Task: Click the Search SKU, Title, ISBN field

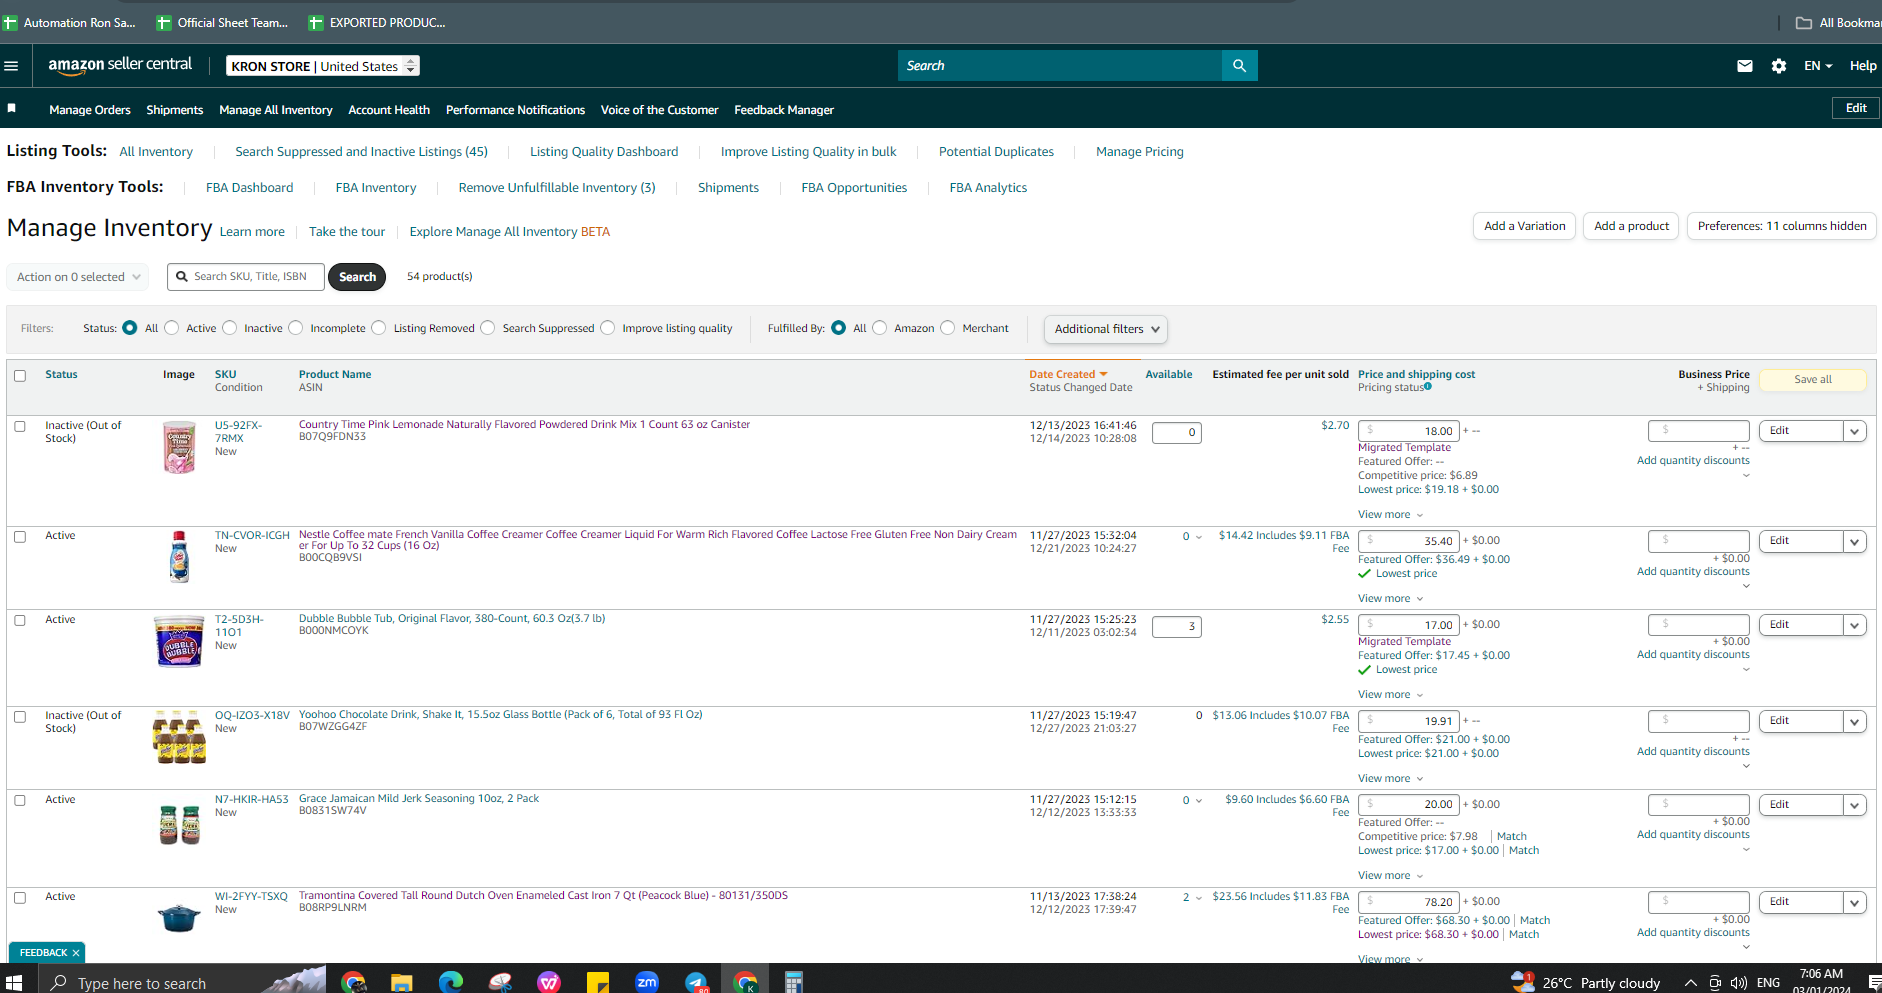Action: [246, 277]
